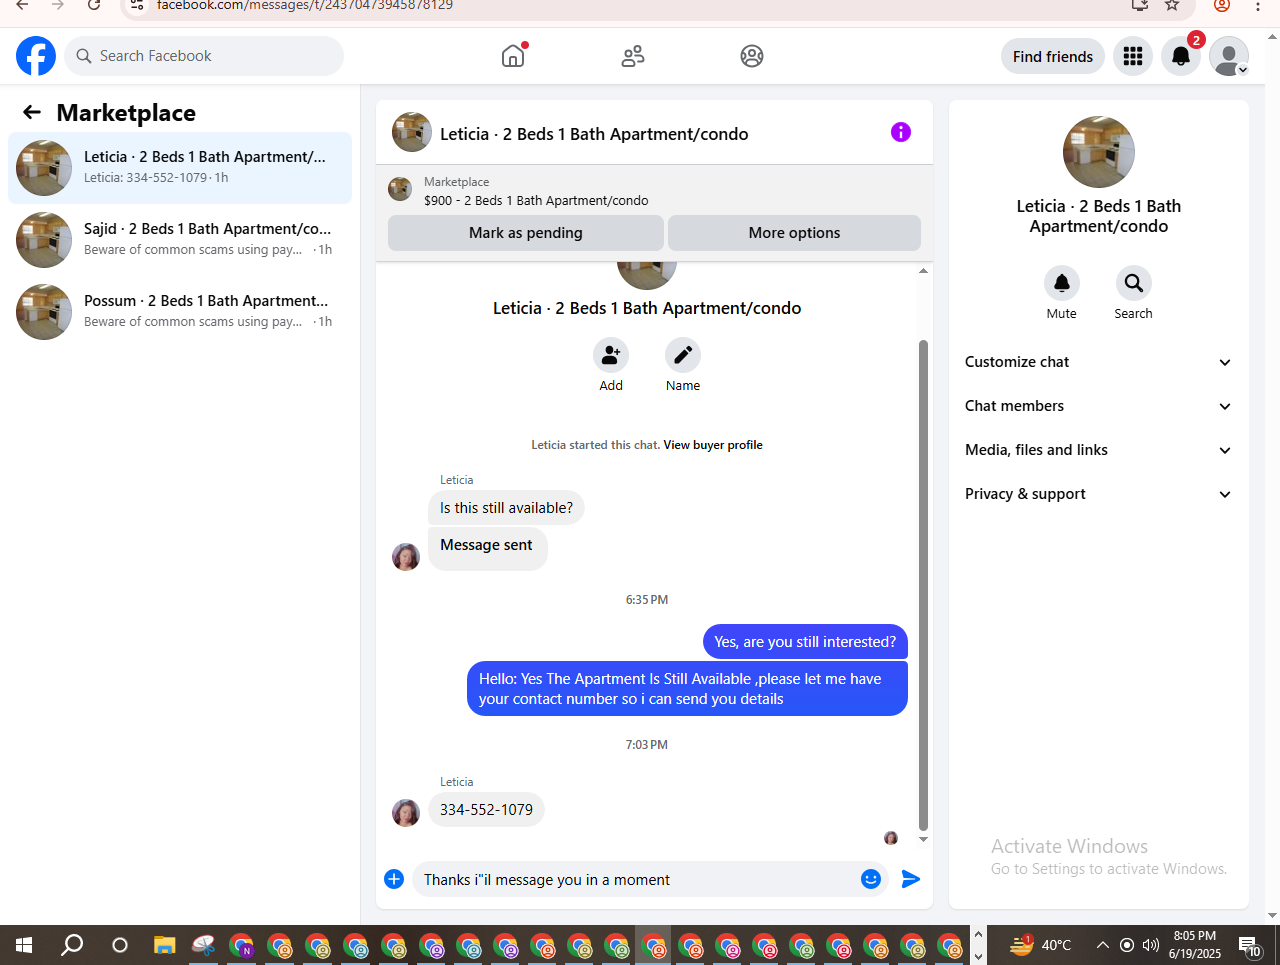Open the notifications bell
Image resolution: width=1280 pixels, height=965 pixels.
coord(1181,56)
